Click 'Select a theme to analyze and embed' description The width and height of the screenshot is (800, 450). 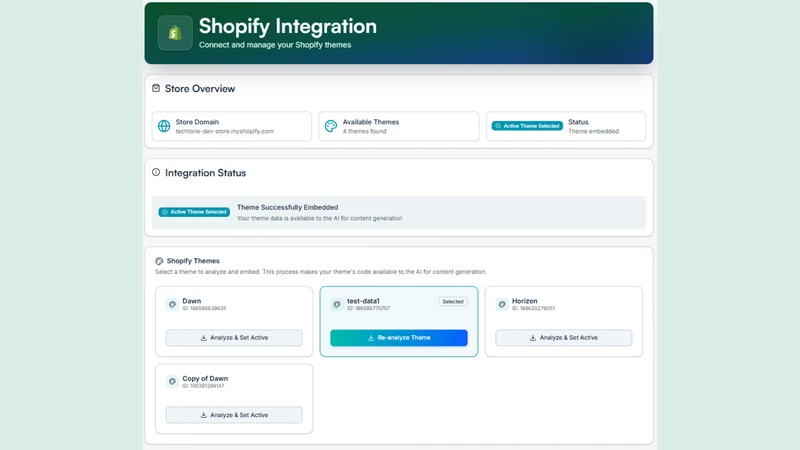321,272
